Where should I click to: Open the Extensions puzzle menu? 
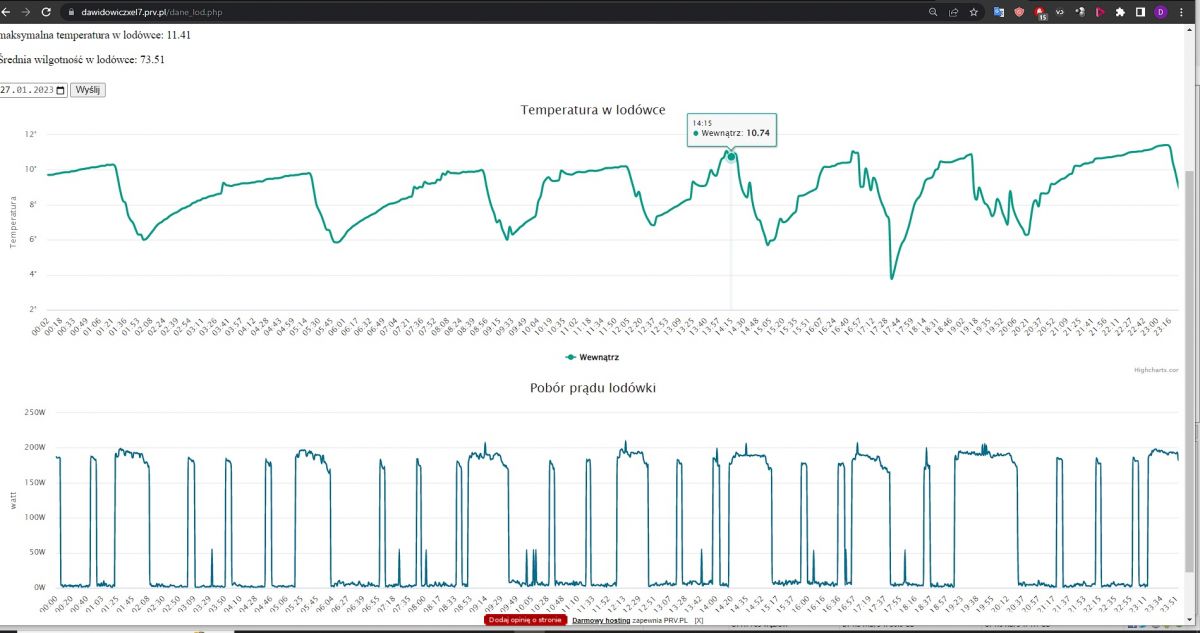click(x=1119, y=12)
